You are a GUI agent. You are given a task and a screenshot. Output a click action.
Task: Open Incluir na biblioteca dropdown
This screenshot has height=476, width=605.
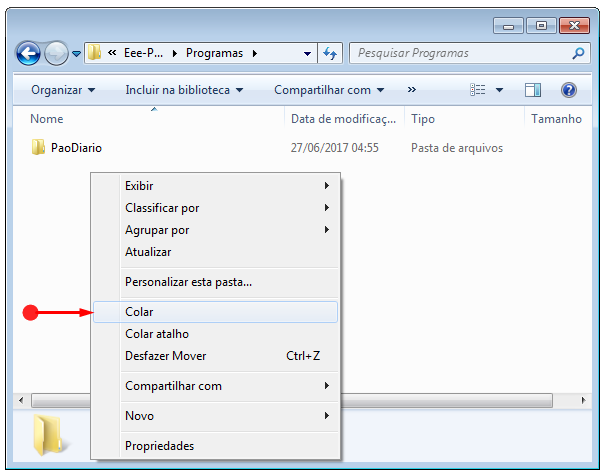point(184,90)
